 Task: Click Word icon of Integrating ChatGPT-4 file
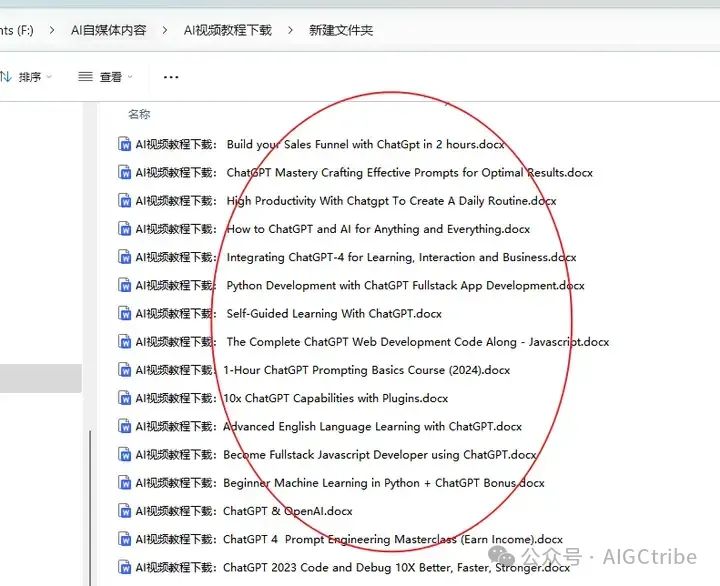pos(124,257)
